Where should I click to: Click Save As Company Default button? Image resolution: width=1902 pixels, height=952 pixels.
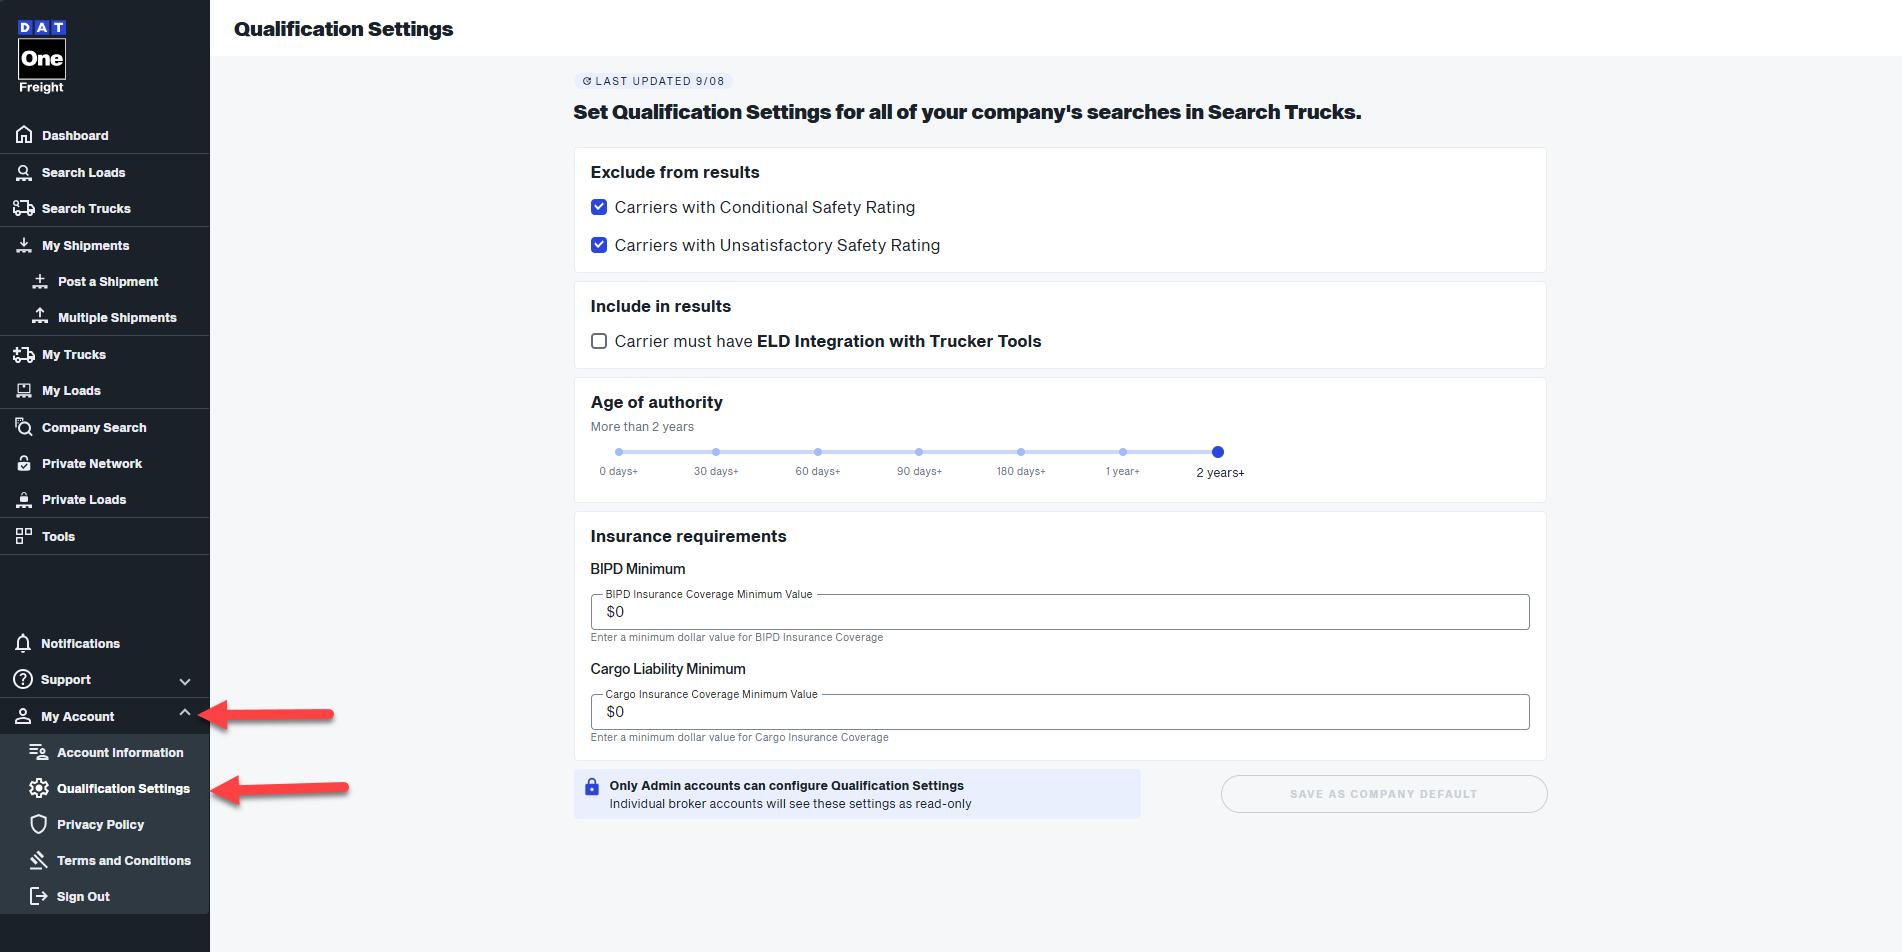click(x=1383, y=794)
